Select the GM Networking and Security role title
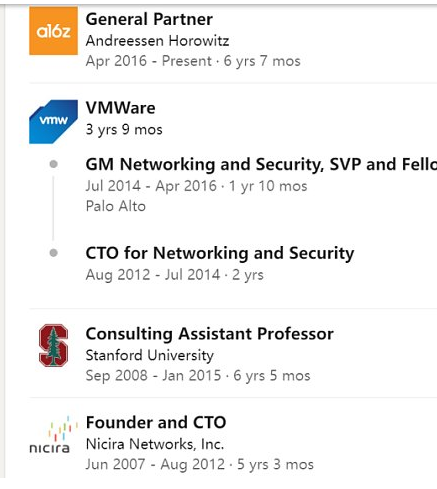The width and height of the screenshot is (437, 489). [x=261, y=164]
